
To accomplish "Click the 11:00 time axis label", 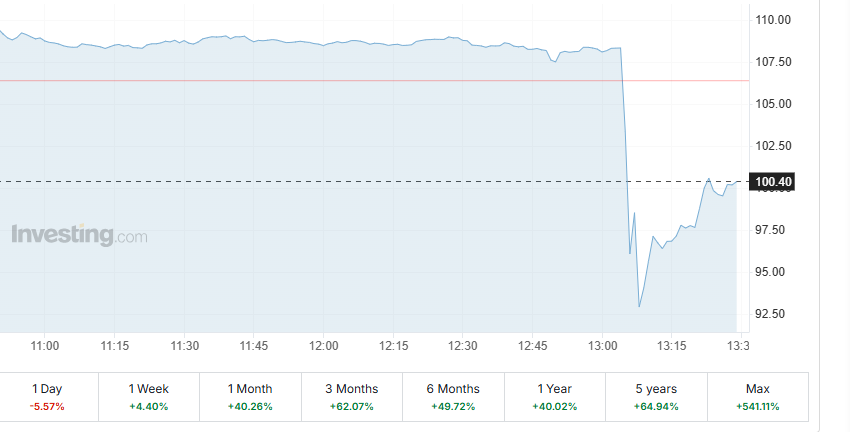I will click(45, 346).
